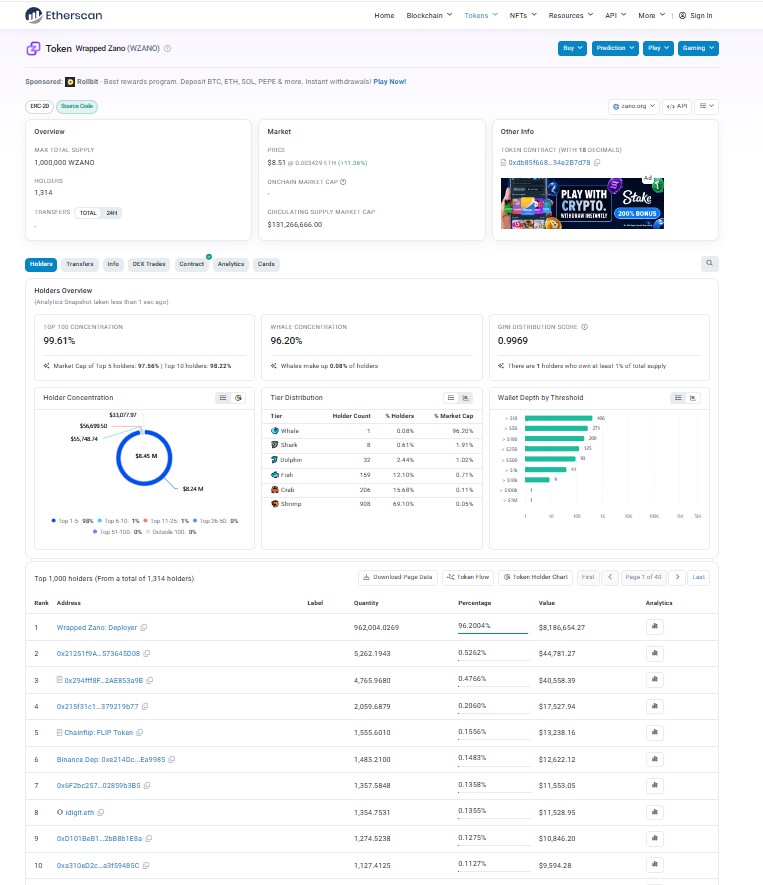Click the Source Code badge
Viewport: 763px width, 885px height.
point(77,106)
